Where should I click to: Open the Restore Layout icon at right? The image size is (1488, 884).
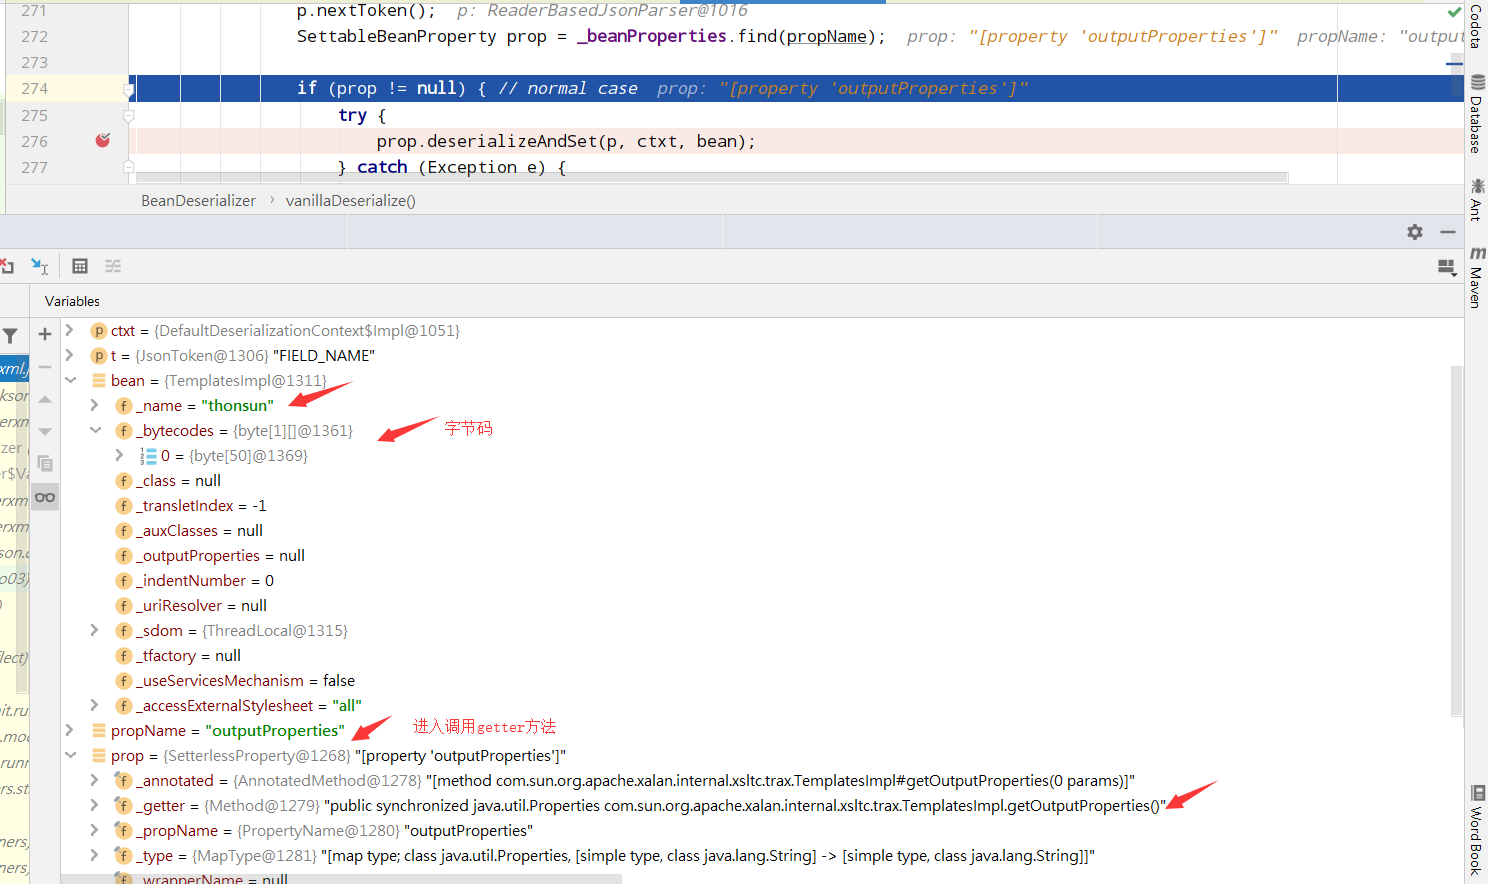click(1447, 268)
